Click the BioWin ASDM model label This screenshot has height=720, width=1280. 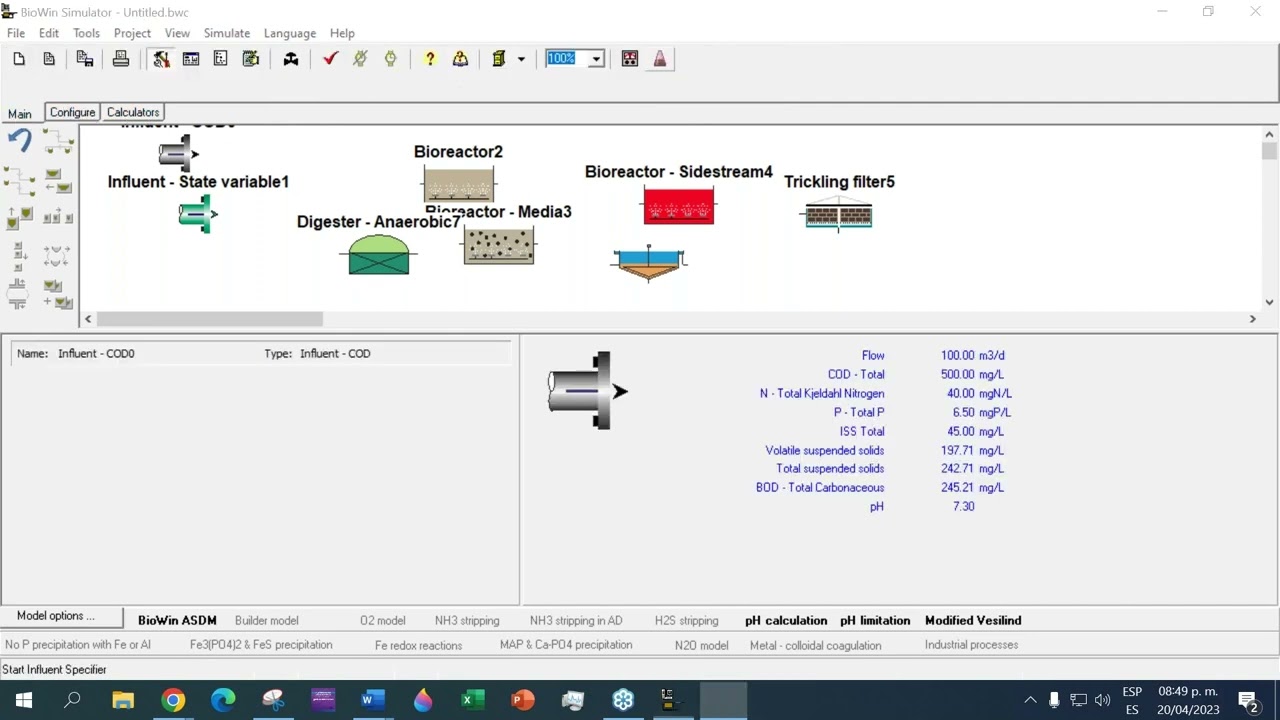pos(177,620)
